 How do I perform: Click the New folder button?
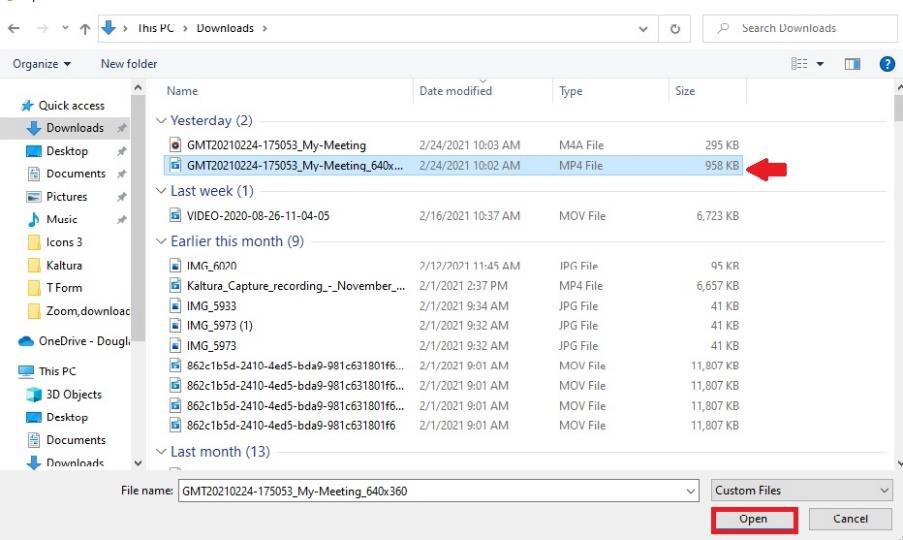pos(129,64)
